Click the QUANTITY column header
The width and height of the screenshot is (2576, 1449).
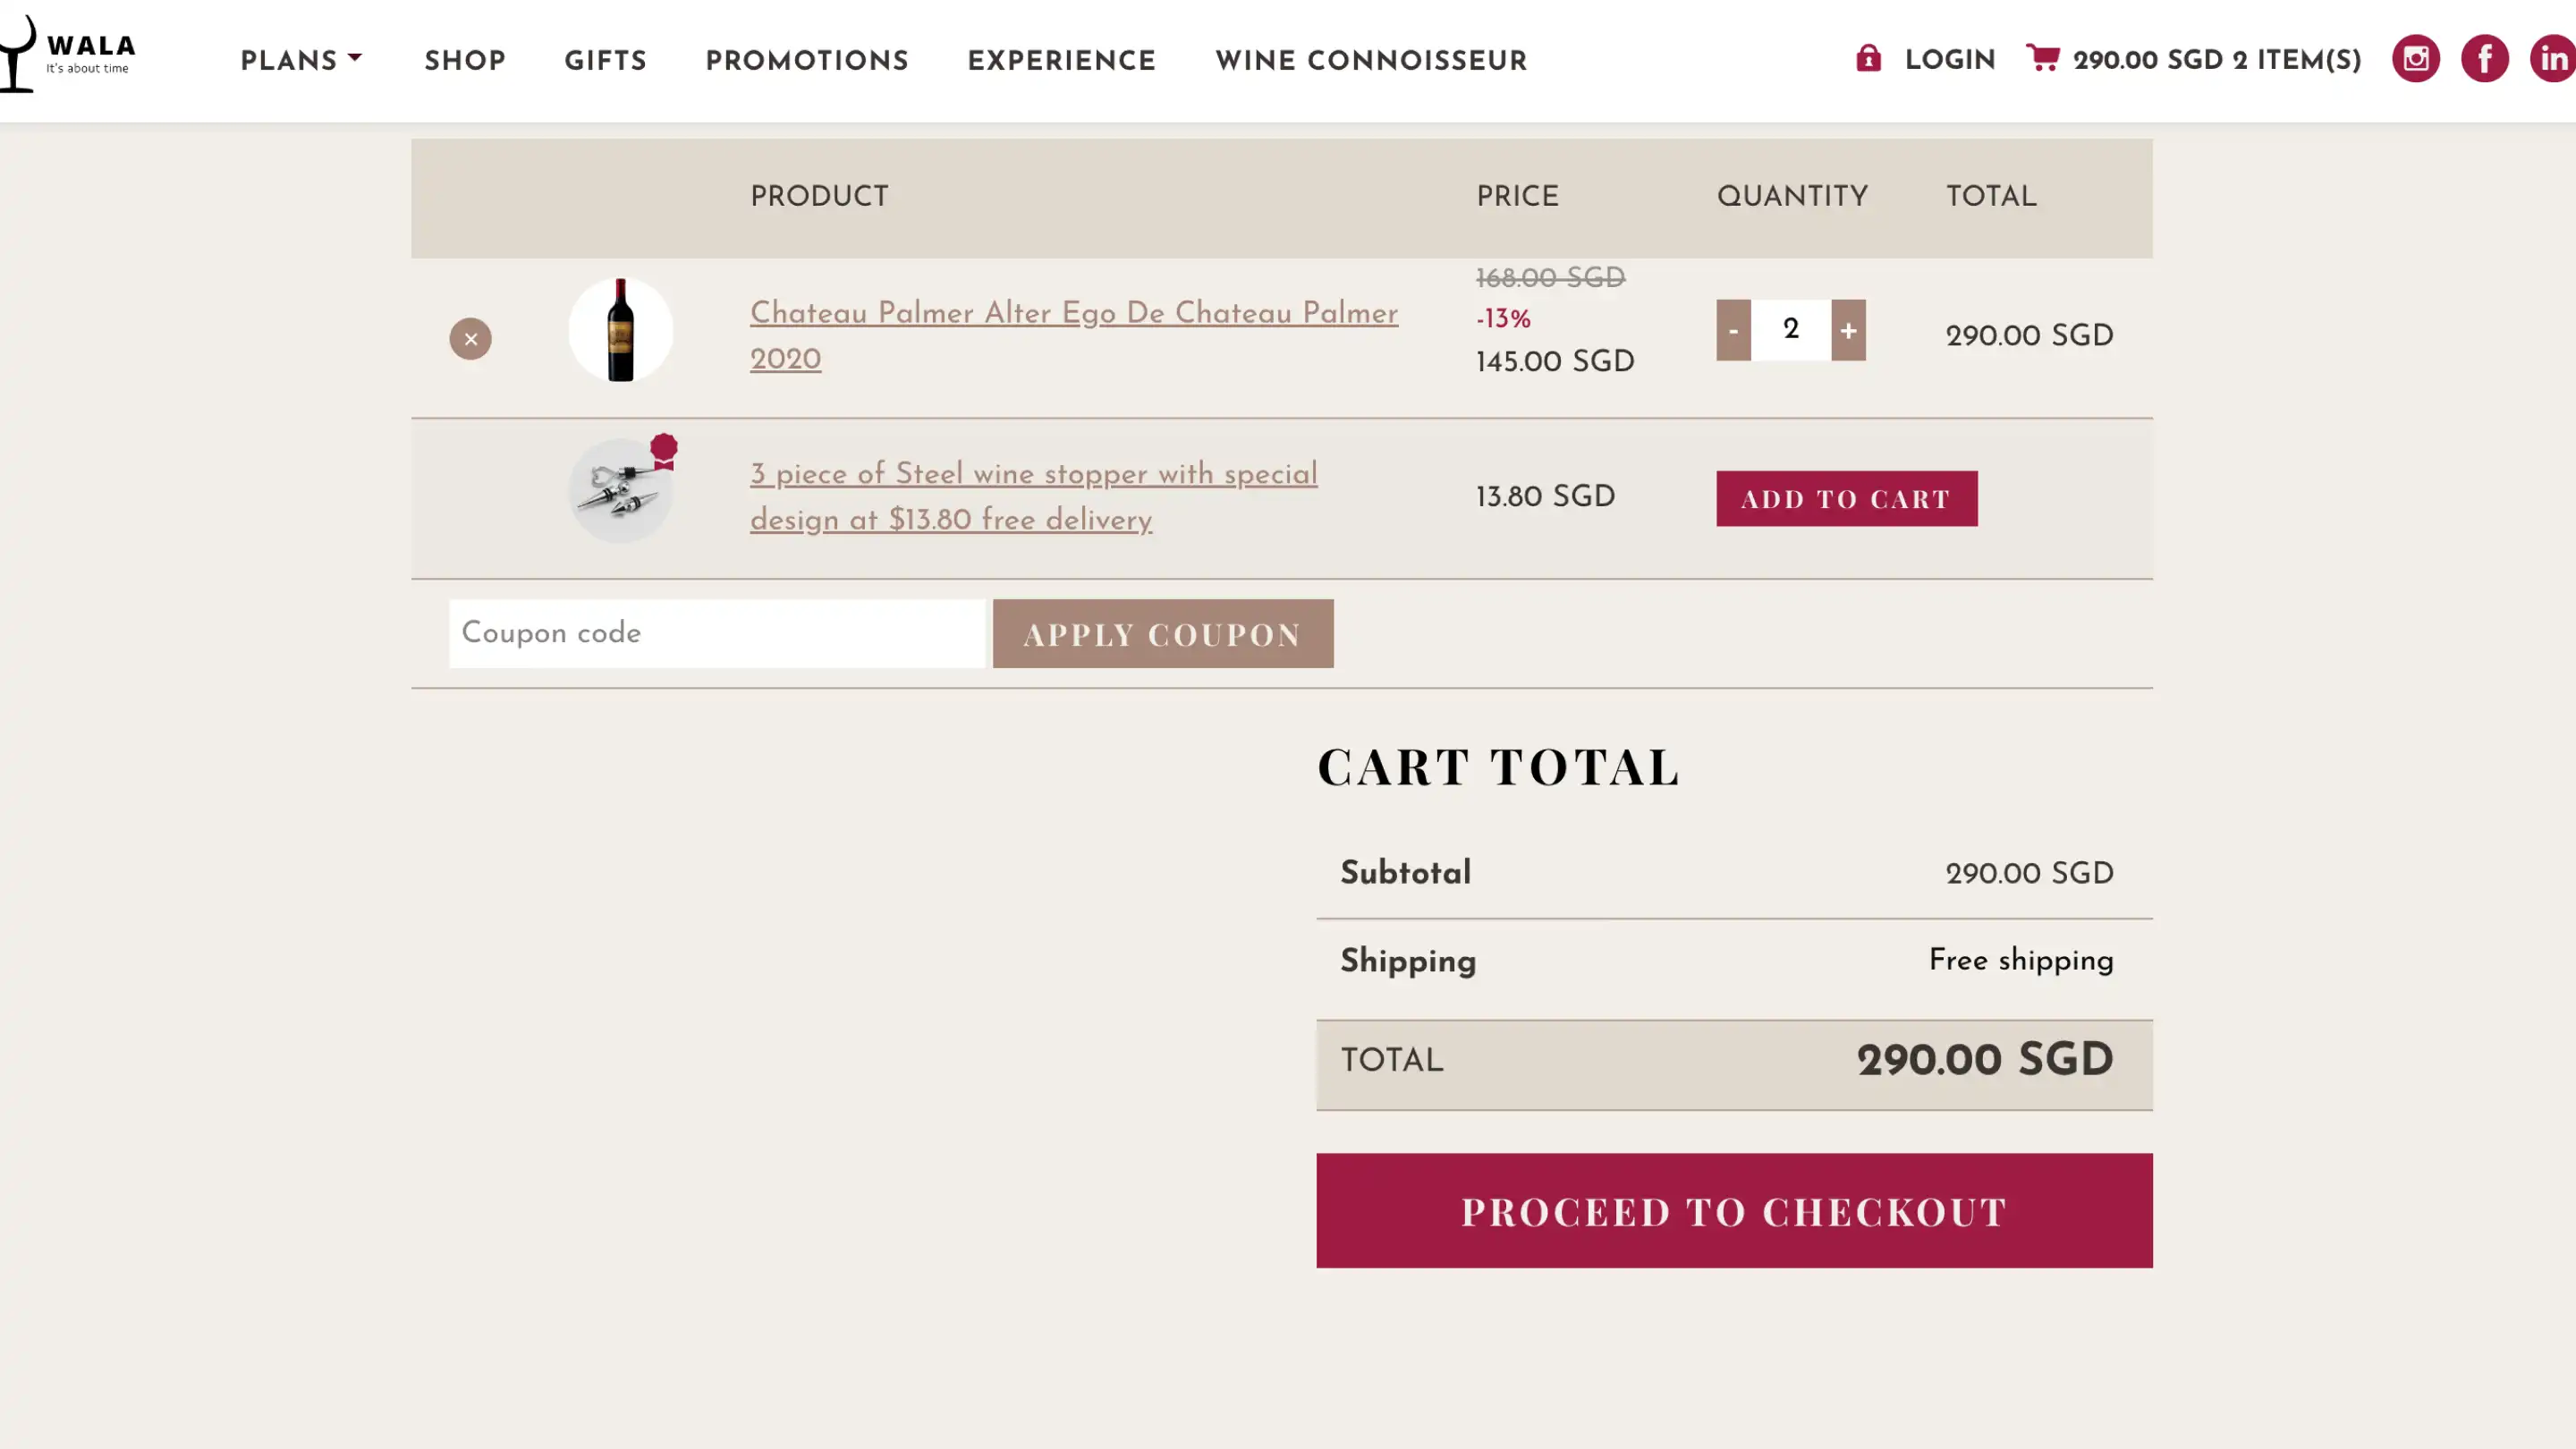pyautogui.click(x=1792, y=197)
